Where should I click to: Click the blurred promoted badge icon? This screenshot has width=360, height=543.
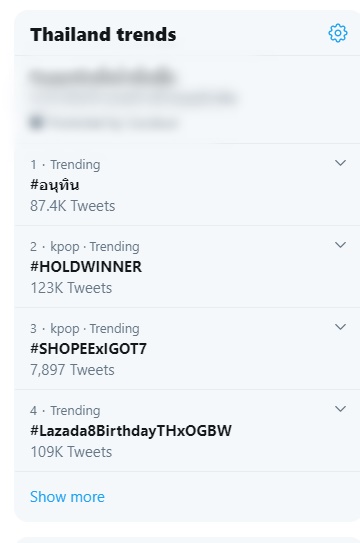[x=37, y=122]
